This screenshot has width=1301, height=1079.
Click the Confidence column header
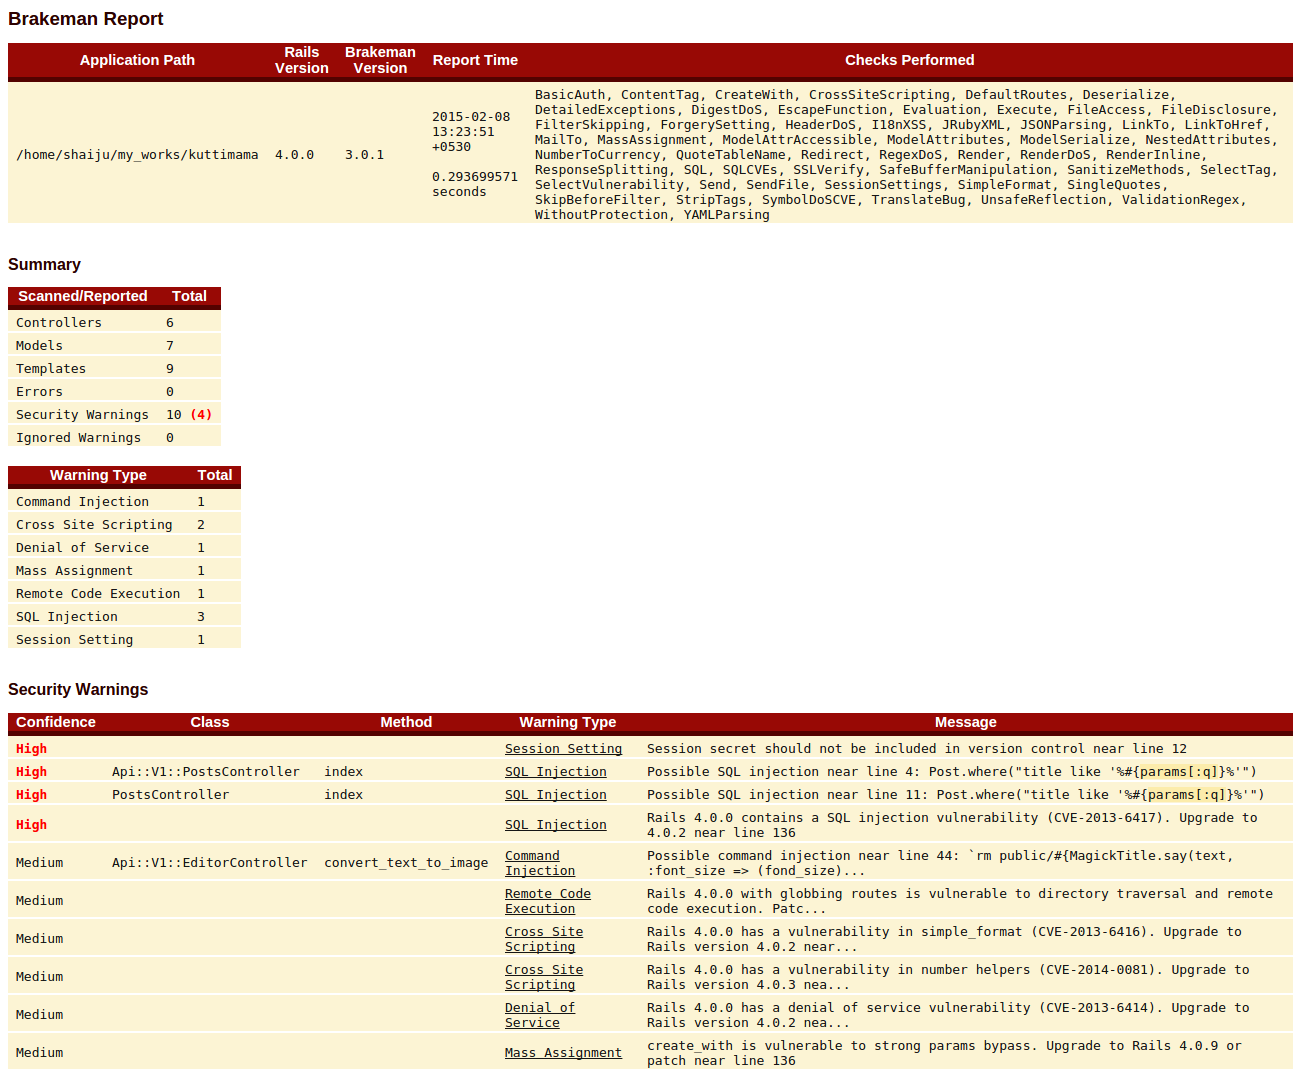[x=56, y=722]
